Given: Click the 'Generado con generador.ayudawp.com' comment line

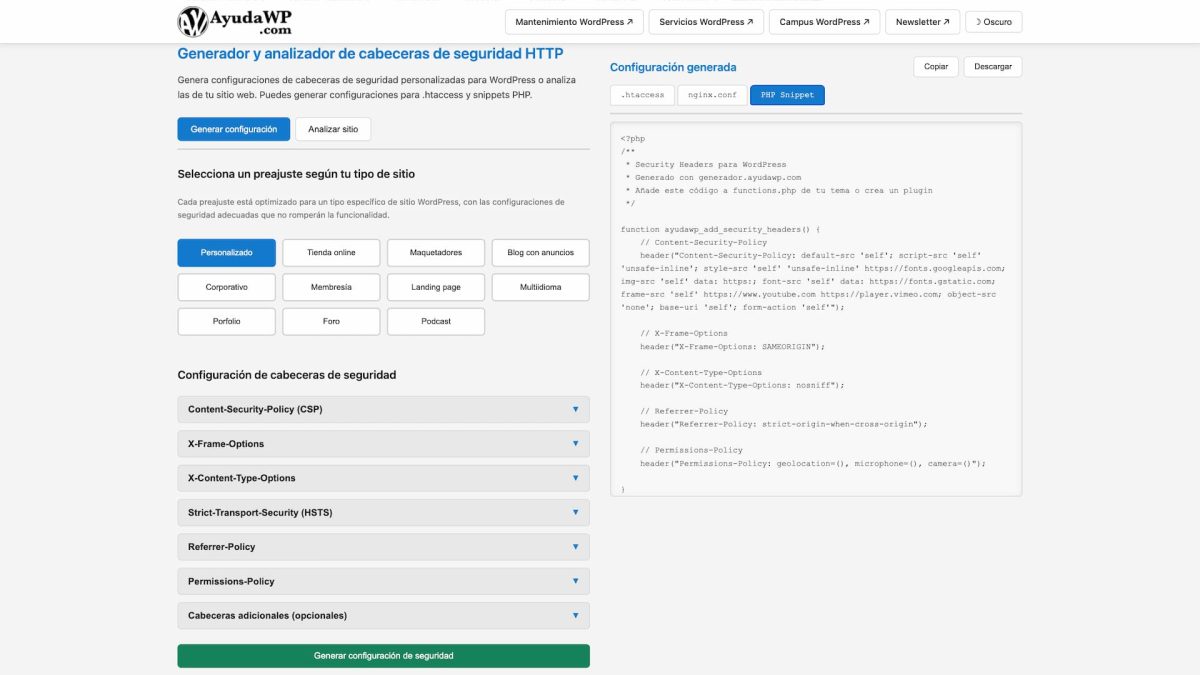Looking at the screenshot, I should click(713, 177).
